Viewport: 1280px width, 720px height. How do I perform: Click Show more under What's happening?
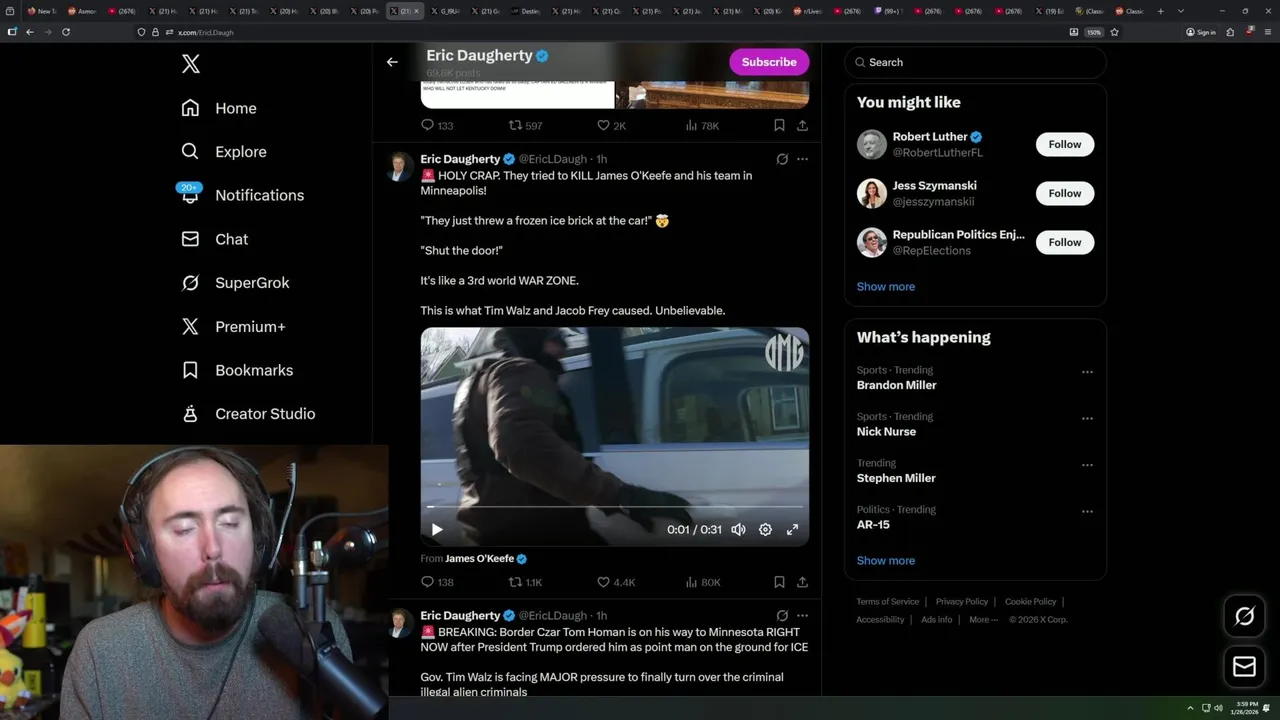point(886,560)
